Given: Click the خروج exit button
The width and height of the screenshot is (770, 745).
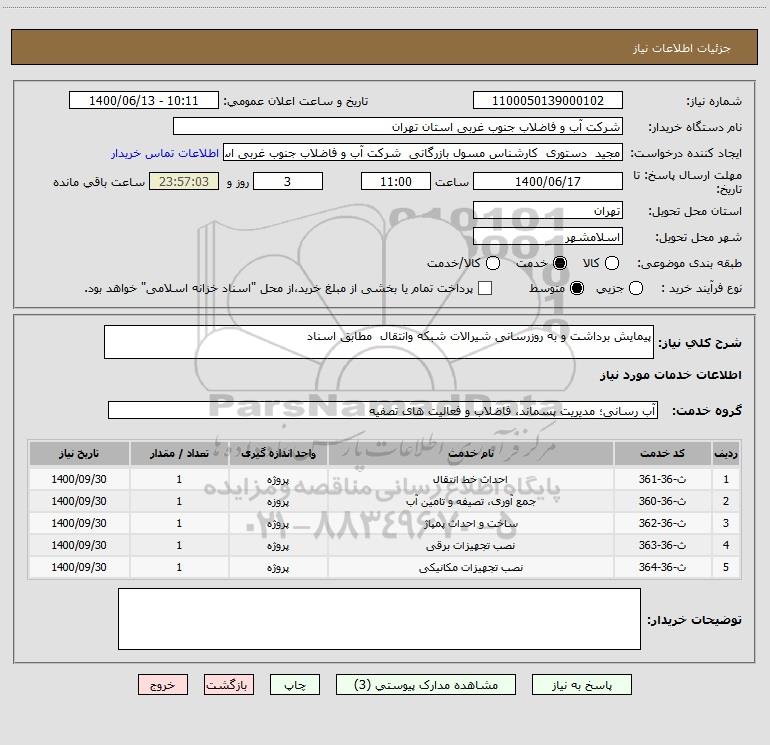Looking at the screenshot, I should coord(163,685).
